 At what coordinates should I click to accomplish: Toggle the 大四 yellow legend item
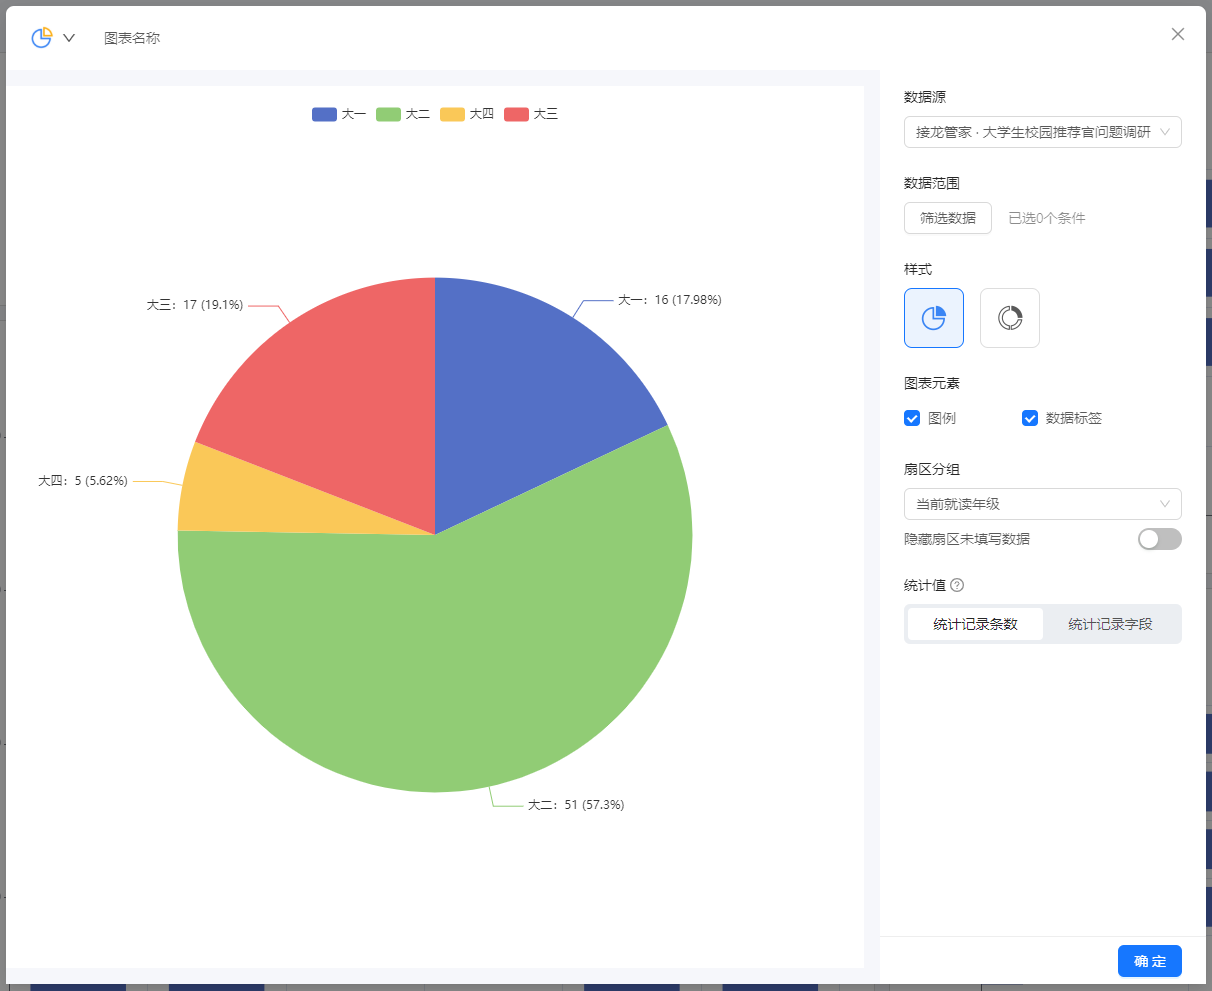click(467, 114)
